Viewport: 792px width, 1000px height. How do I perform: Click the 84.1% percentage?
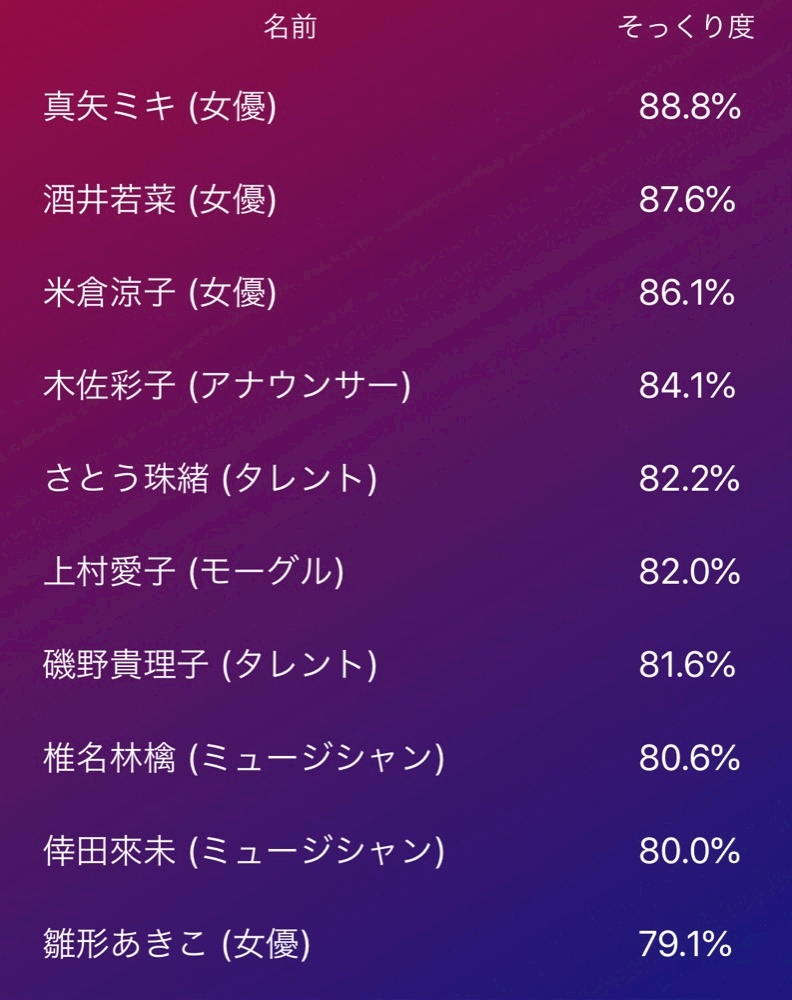click(687, 386)
